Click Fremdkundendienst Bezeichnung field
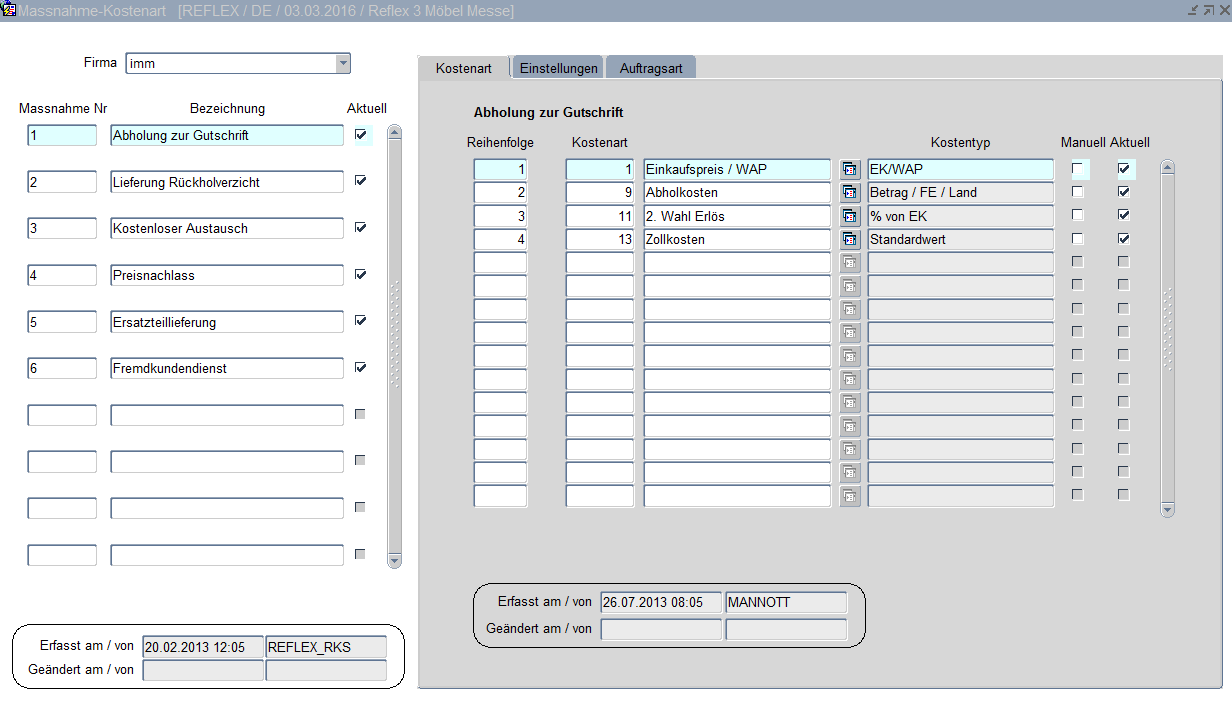 pos(226,368)
